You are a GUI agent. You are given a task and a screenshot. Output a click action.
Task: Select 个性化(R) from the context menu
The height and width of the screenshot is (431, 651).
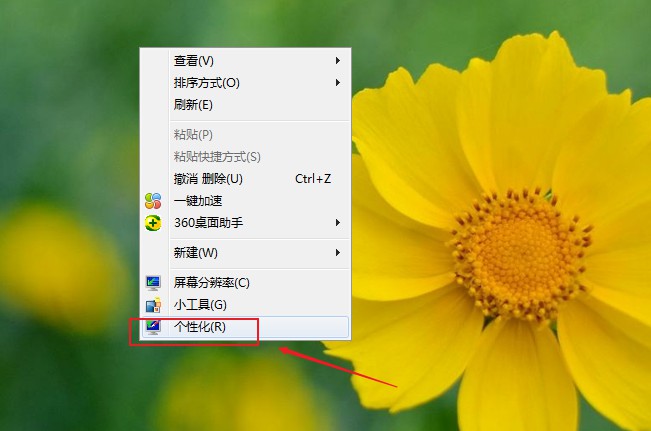click(x=245, y=327)
